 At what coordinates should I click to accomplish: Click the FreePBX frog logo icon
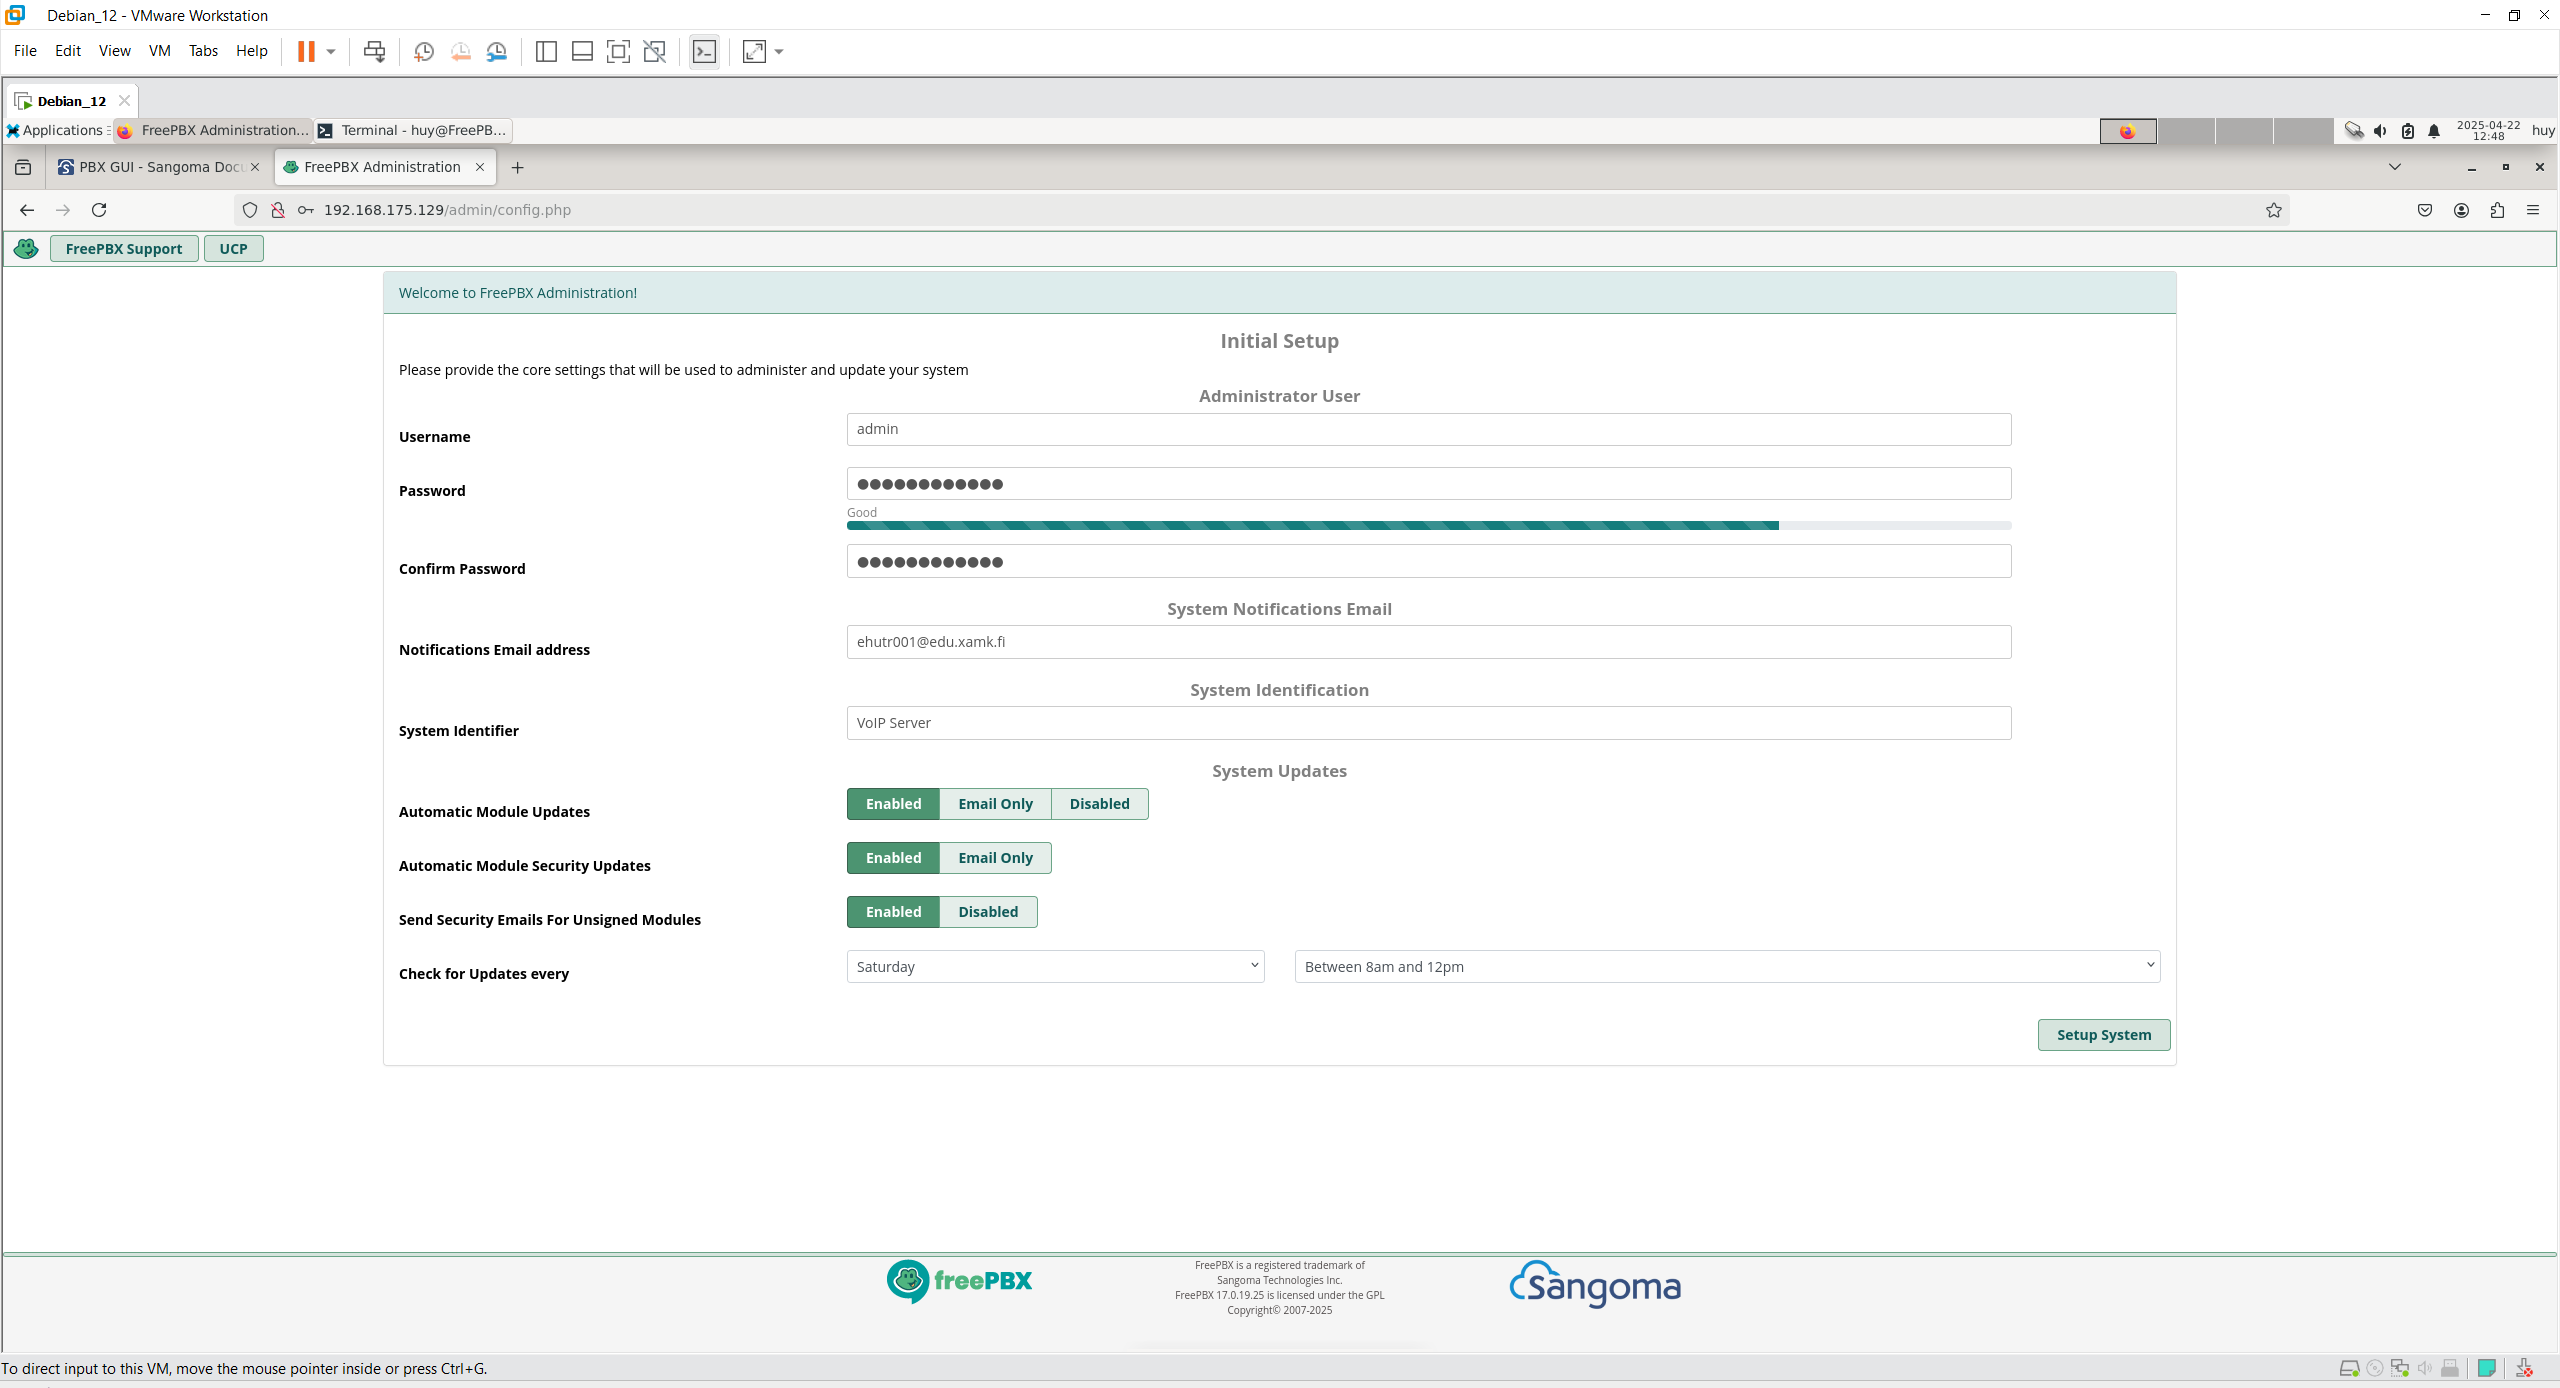[x=27, y=249]
